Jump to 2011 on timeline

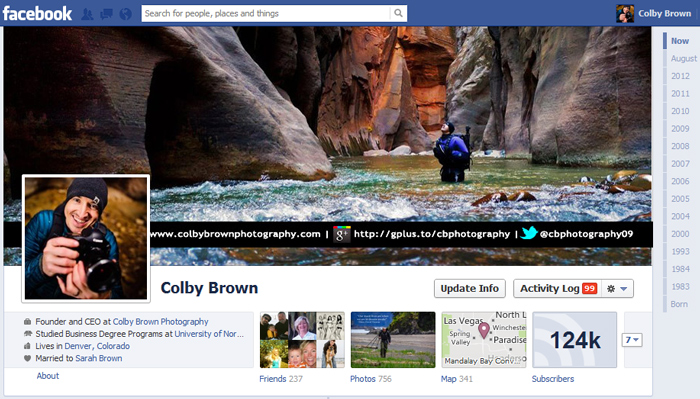pos(680,93)
